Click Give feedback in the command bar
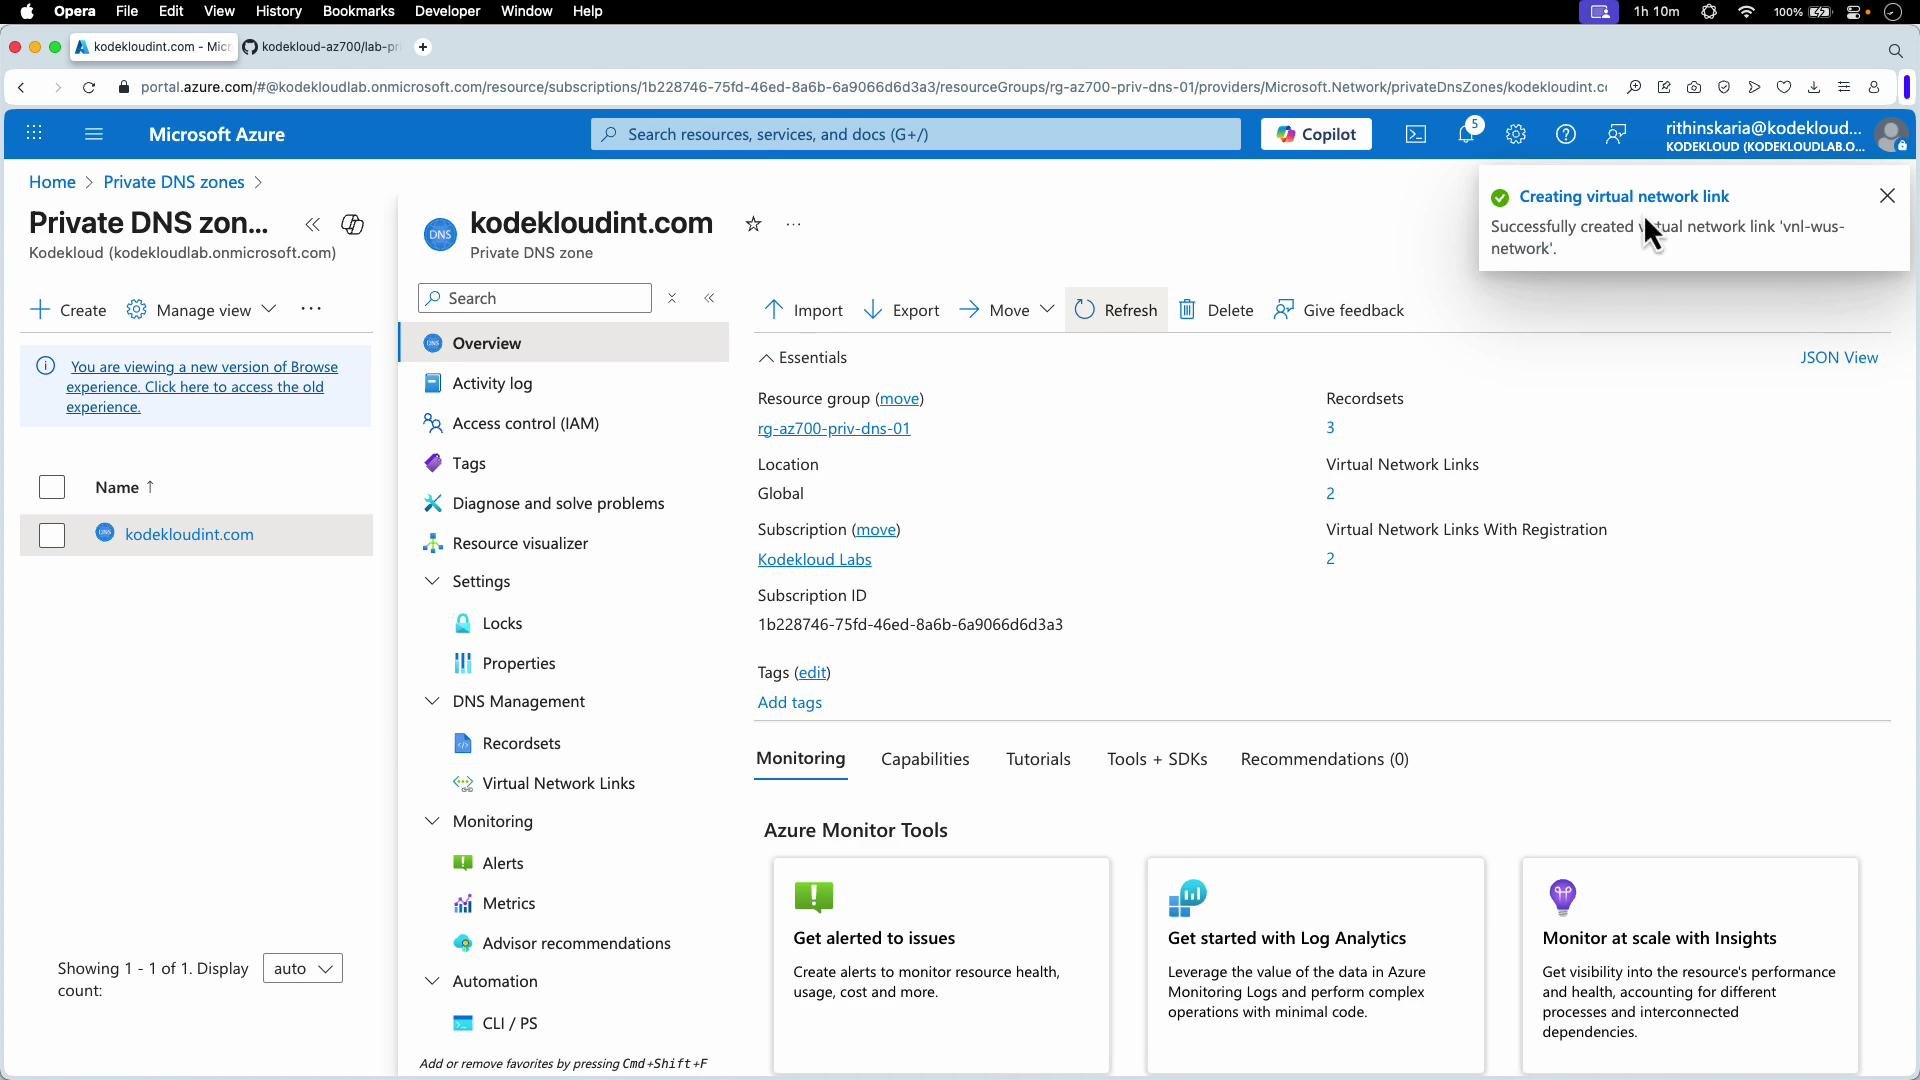 click(x=1339, y=310)
